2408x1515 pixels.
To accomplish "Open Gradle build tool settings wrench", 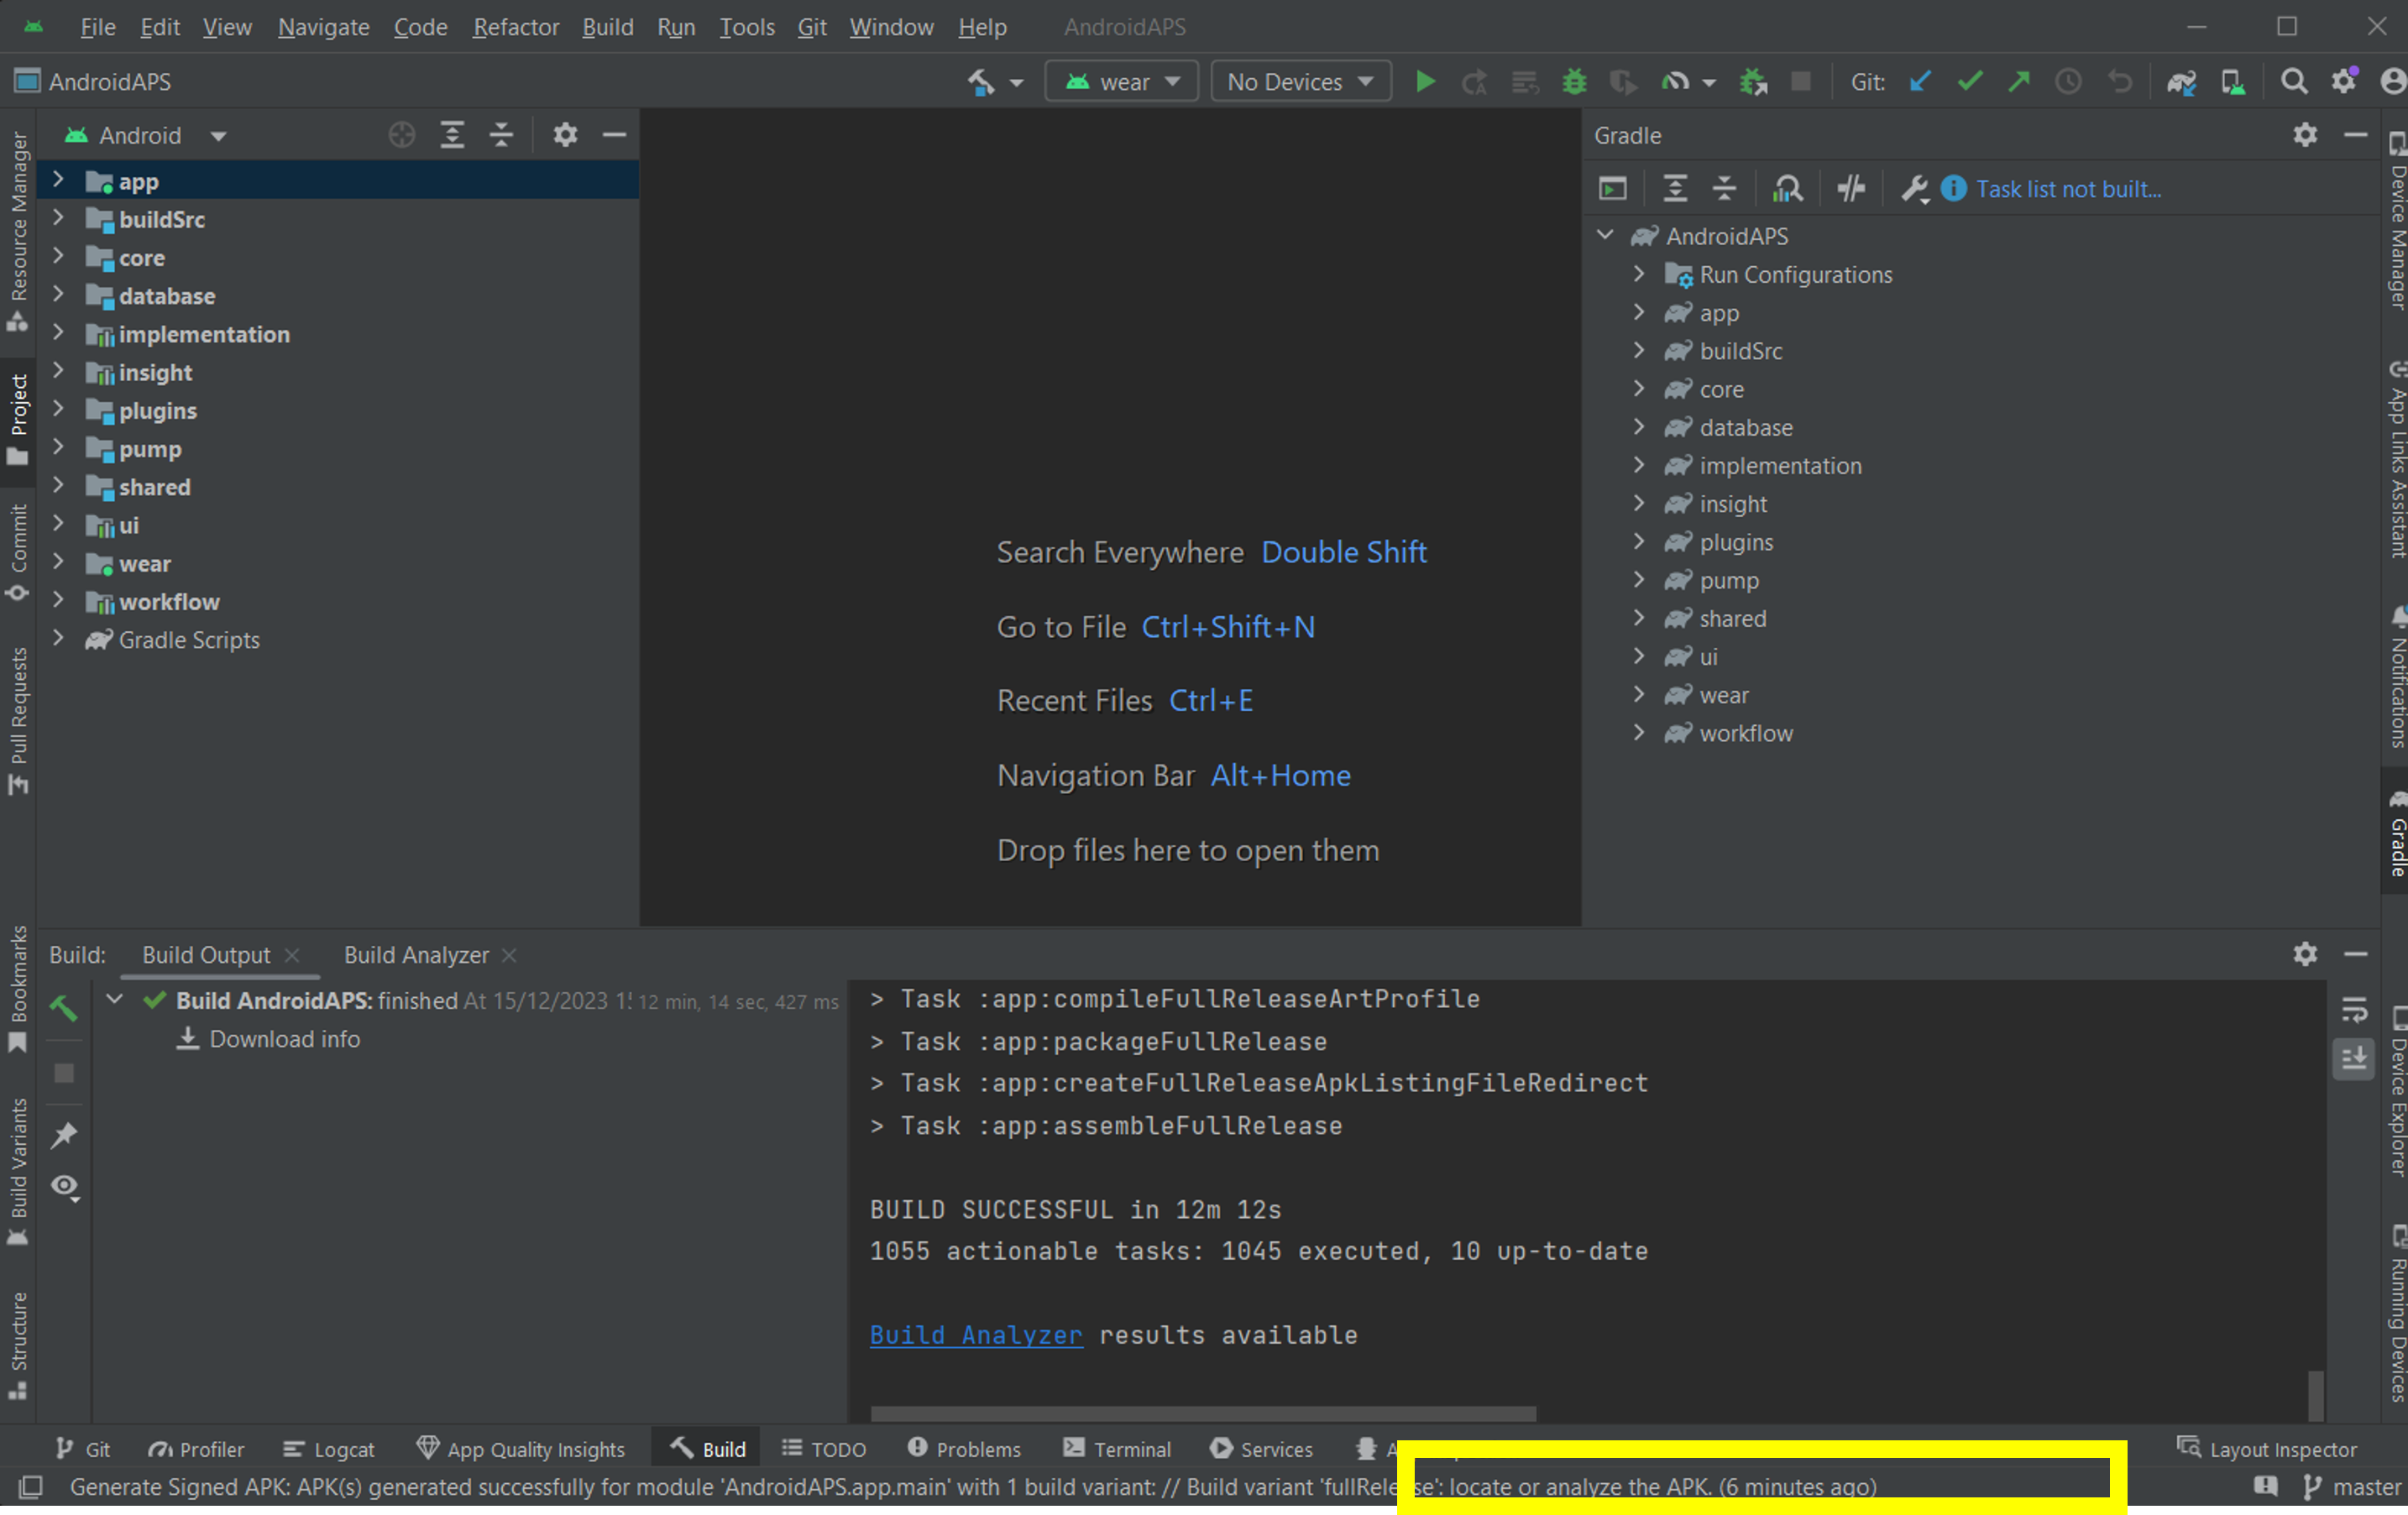I will 1914,189.
